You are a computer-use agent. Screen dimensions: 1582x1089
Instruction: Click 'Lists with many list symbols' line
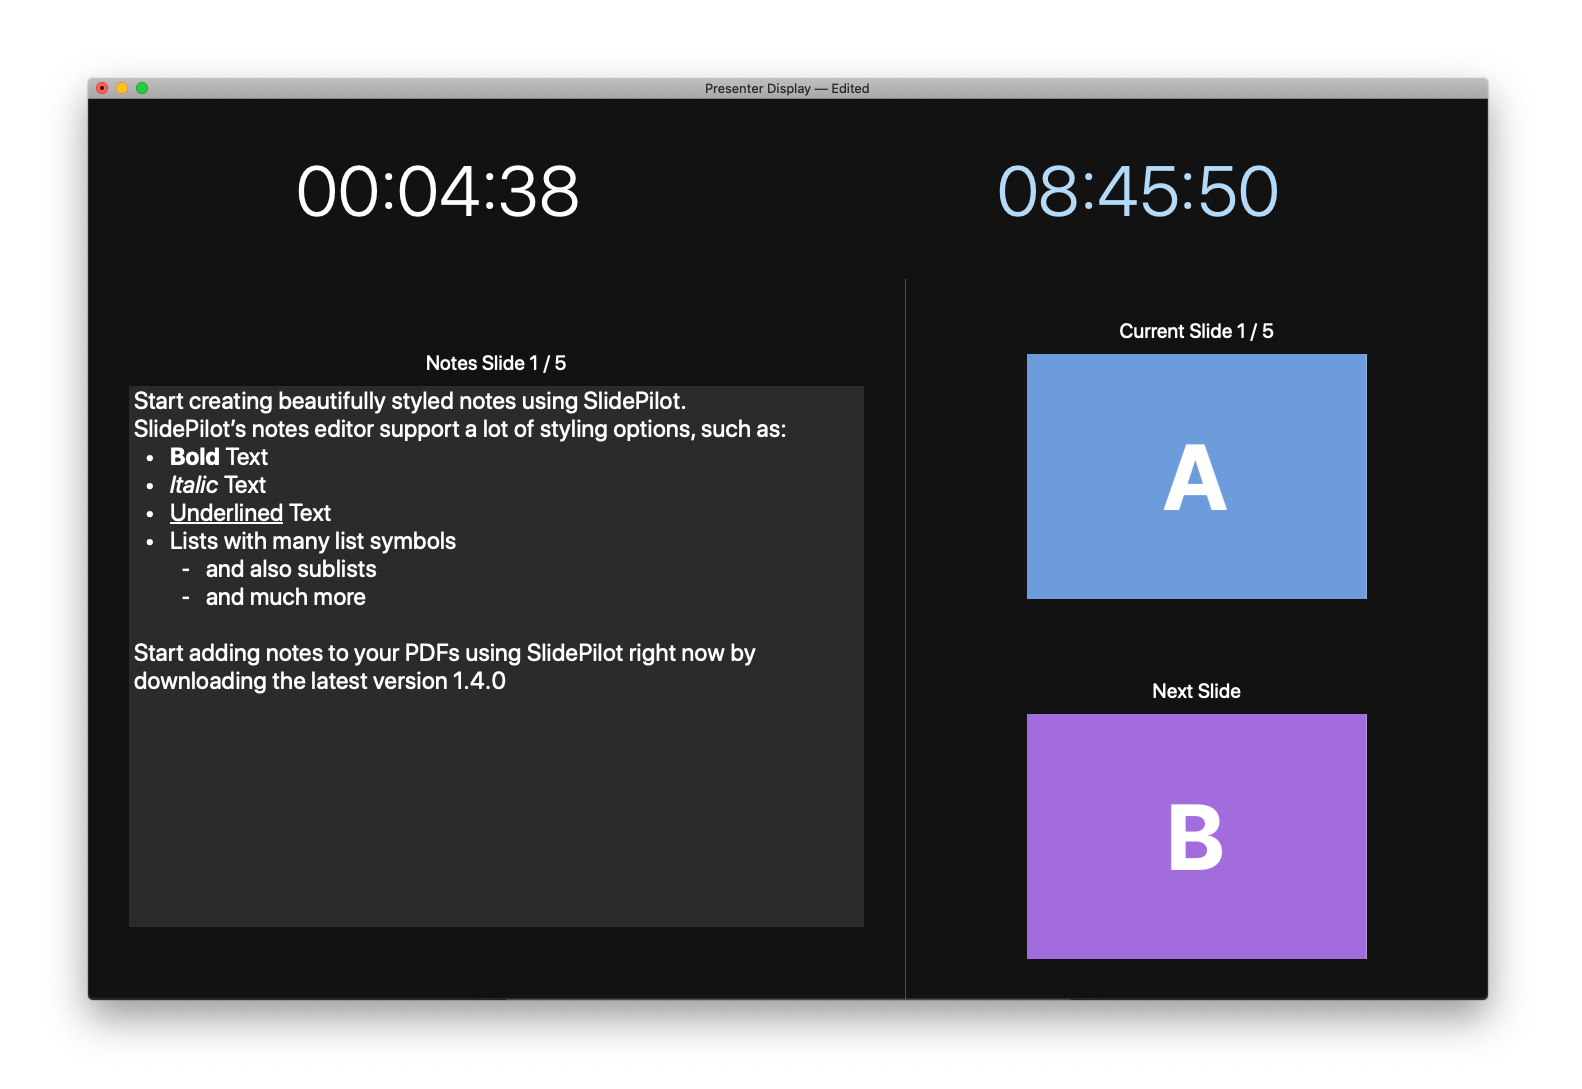313,541
